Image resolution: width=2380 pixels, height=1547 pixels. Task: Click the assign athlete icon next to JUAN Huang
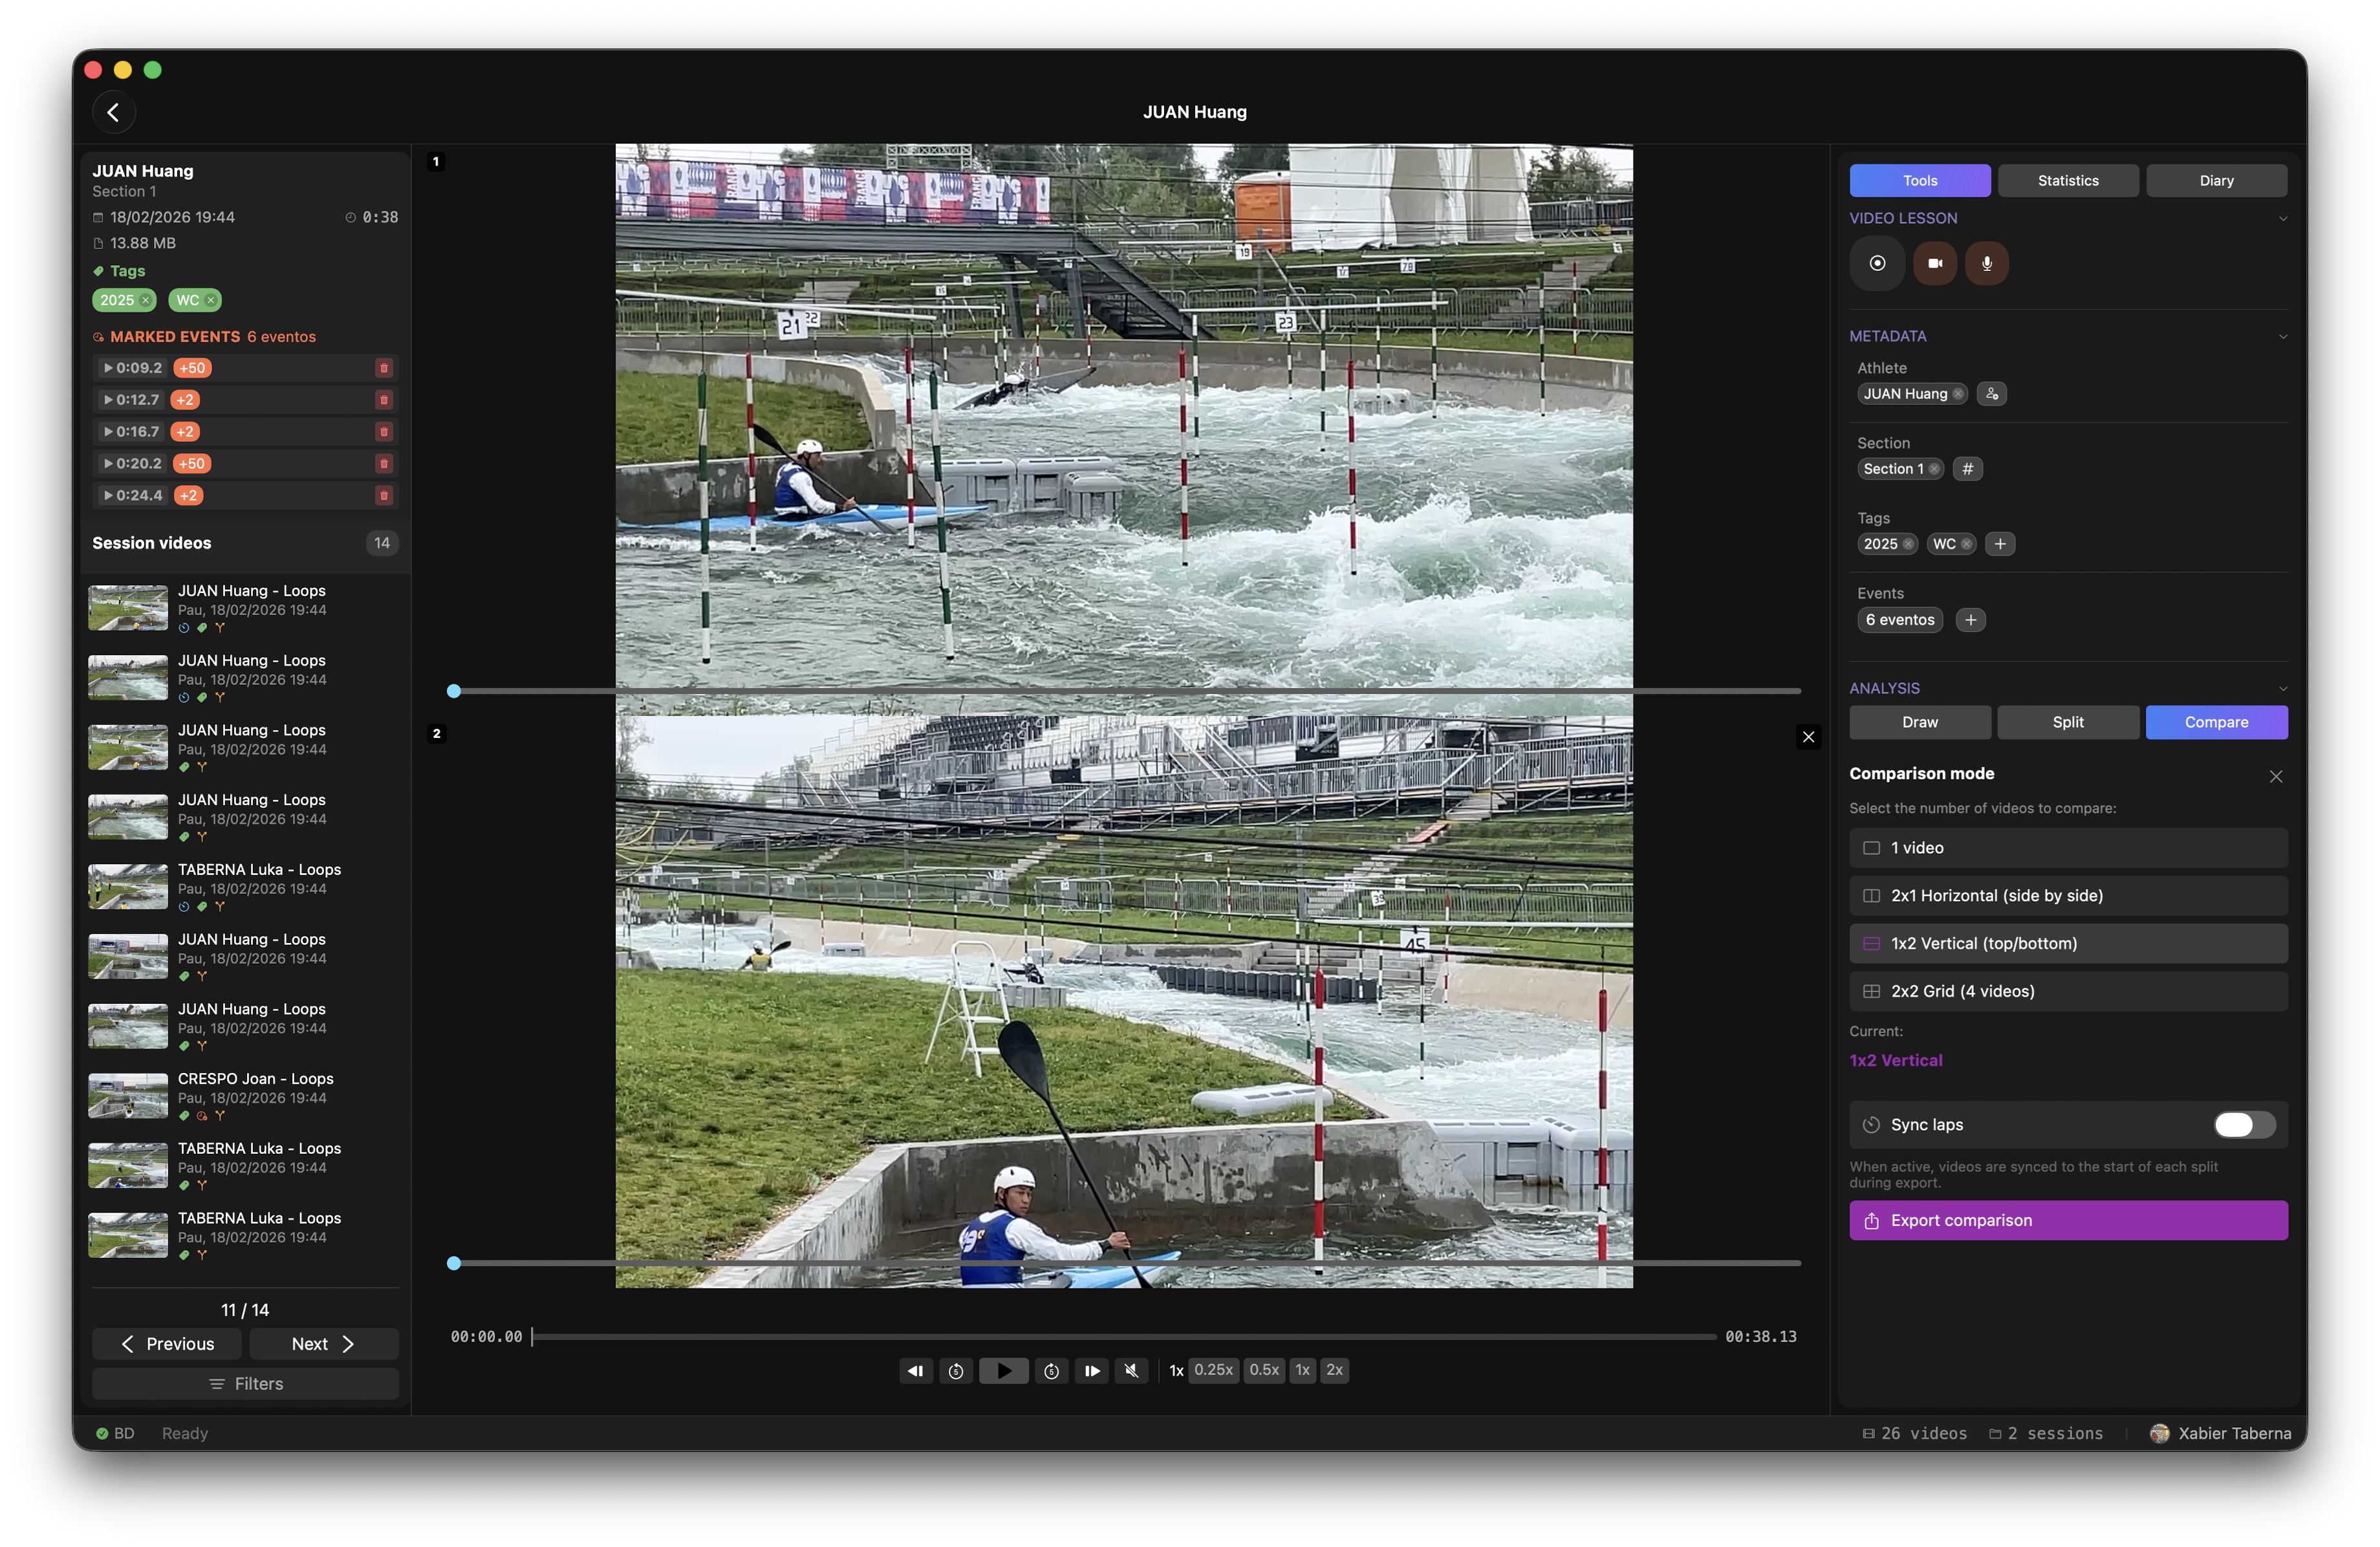pyautogui.click(x=1992, y=393)
